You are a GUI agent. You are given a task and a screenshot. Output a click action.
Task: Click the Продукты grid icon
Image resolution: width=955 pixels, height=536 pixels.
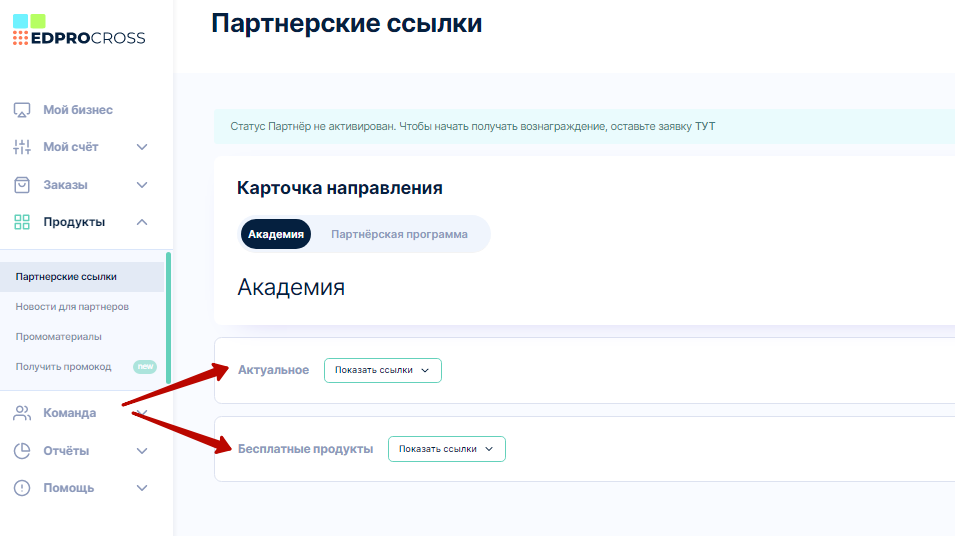(x=22, y=222)
